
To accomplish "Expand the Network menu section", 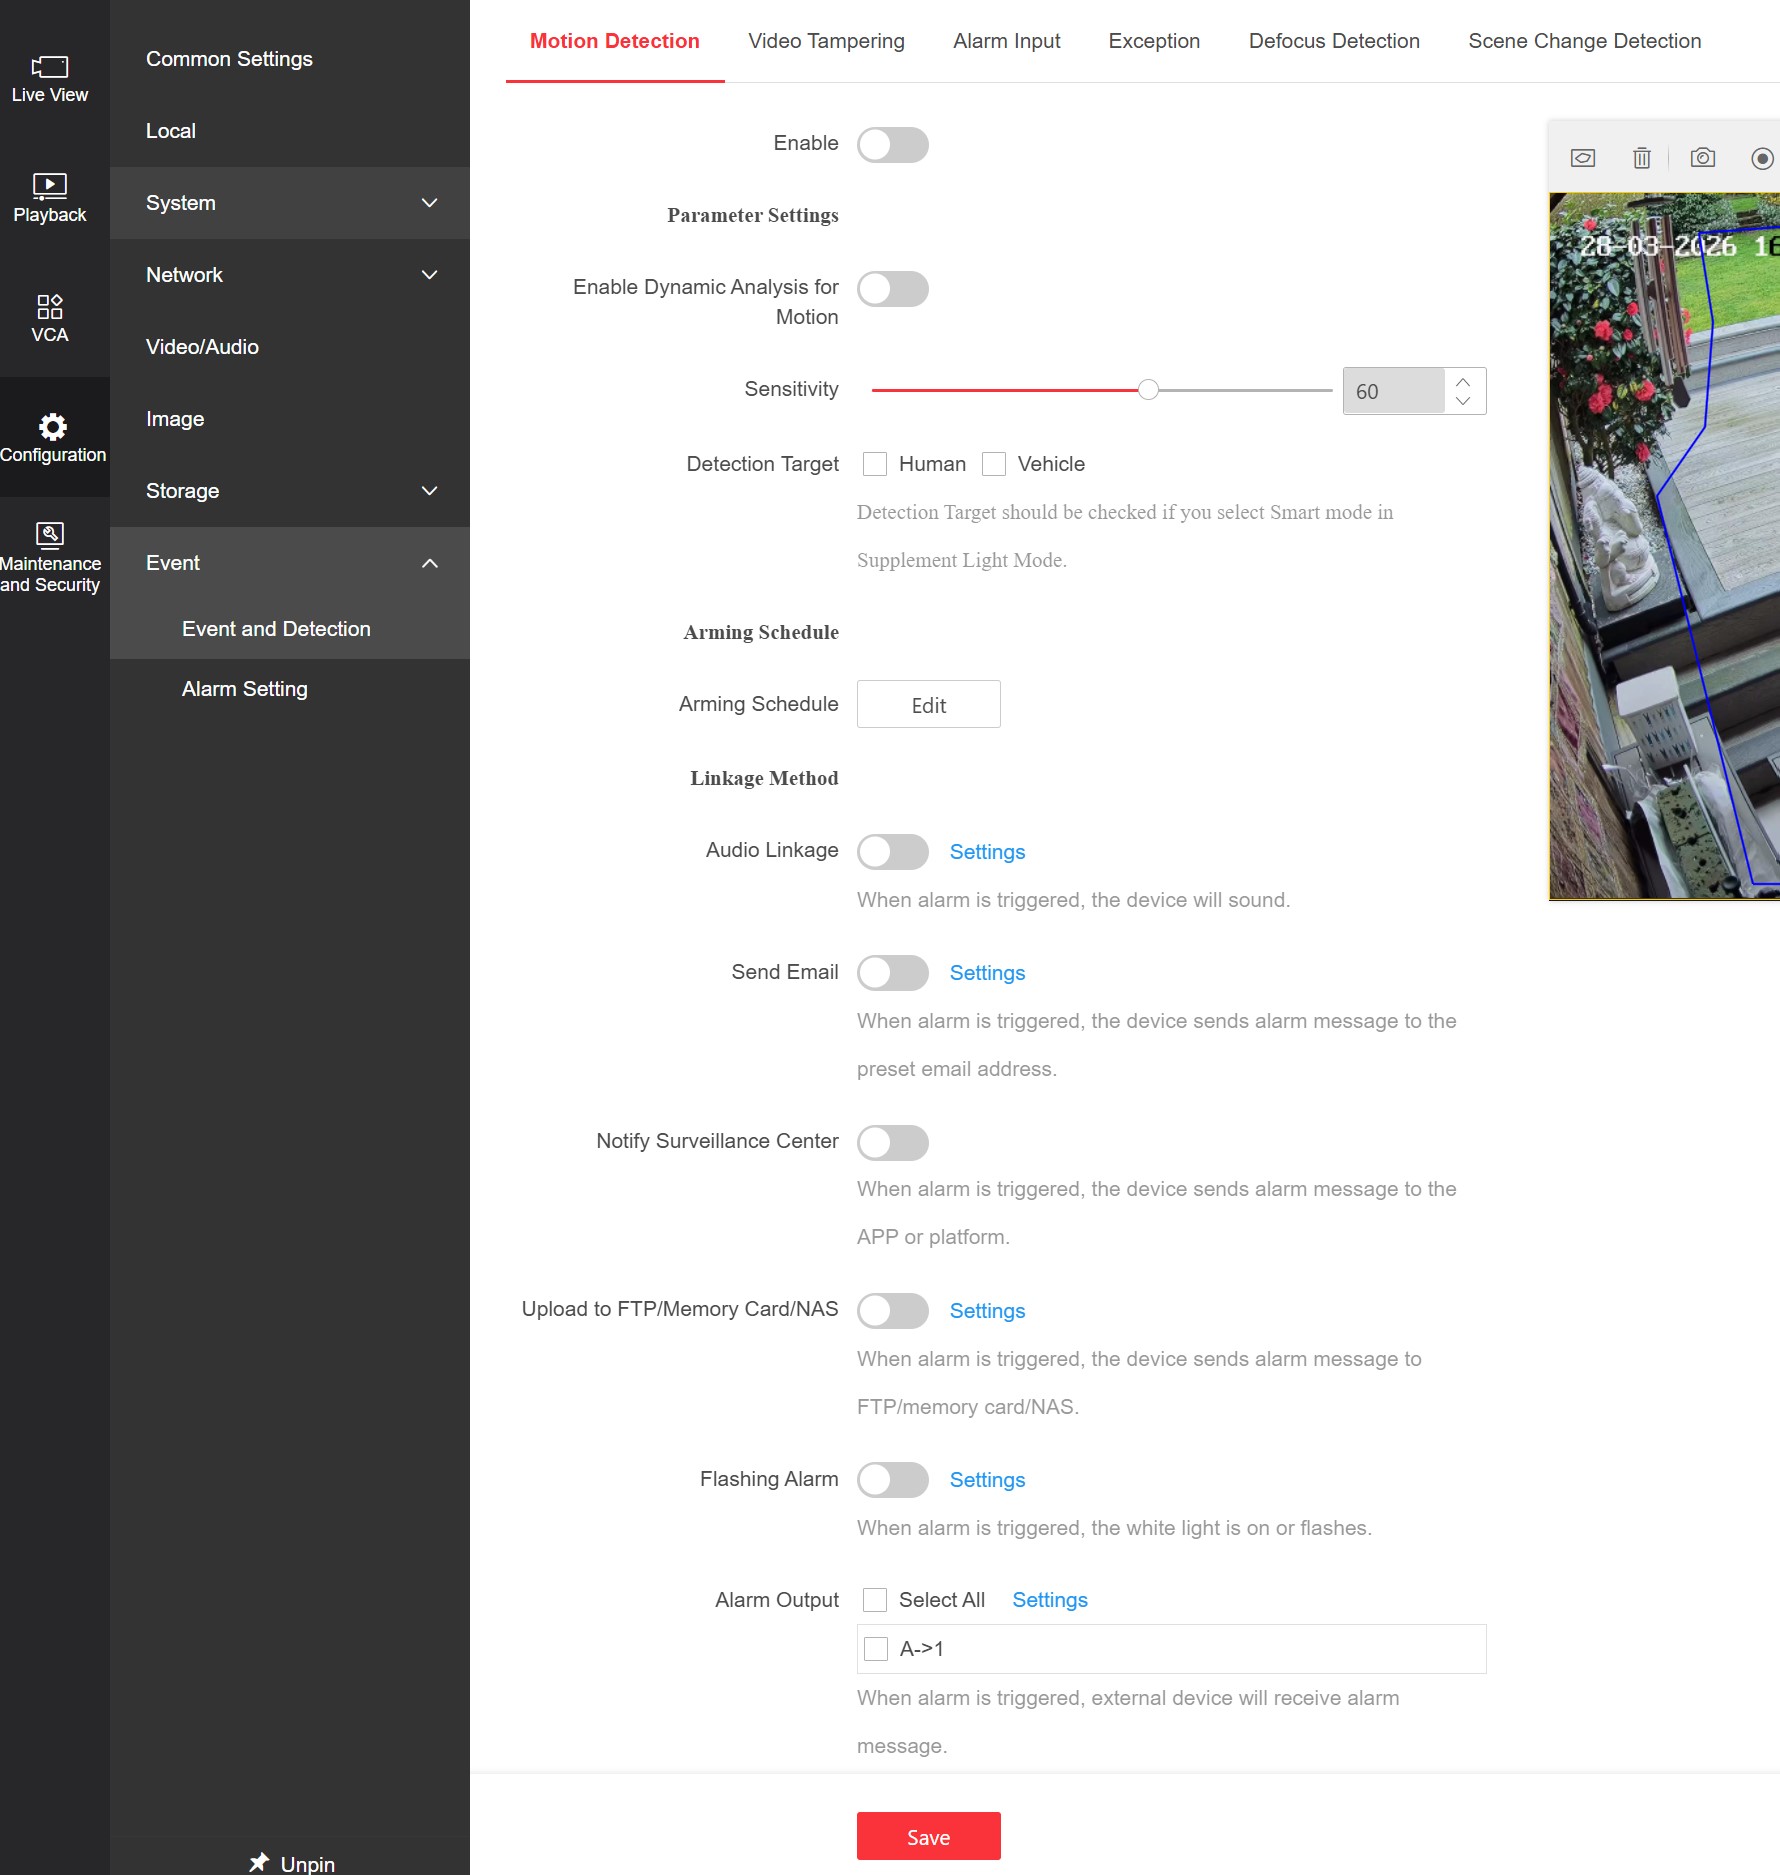I will coord(289,275).
